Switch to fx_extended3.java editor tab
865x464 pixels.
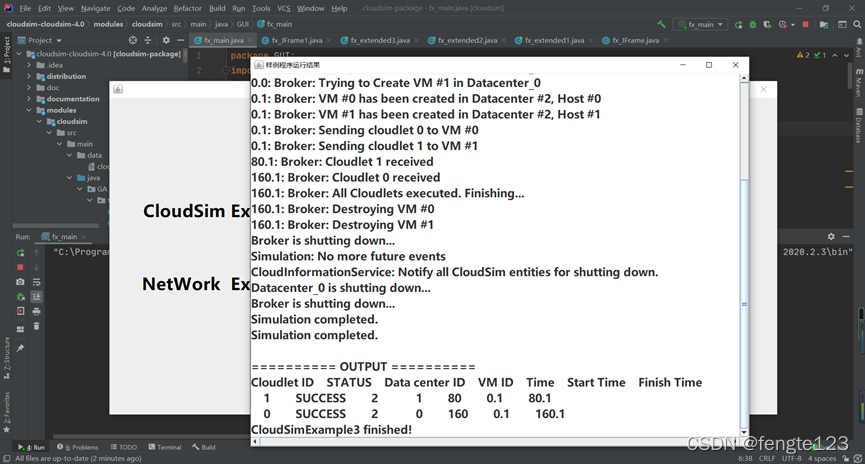[x=380, y=40]
